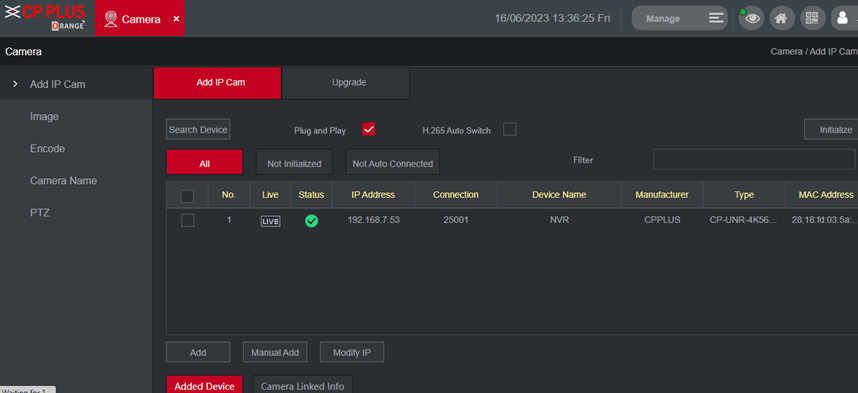Show All devices filter
Viewport: 858px width, 393px height.
point(204,163)
